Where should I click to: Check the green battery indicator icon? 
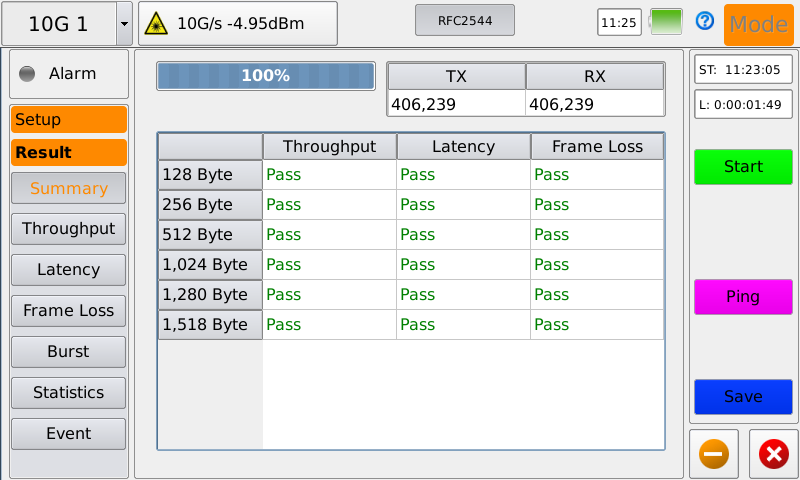tap(666, 21)
